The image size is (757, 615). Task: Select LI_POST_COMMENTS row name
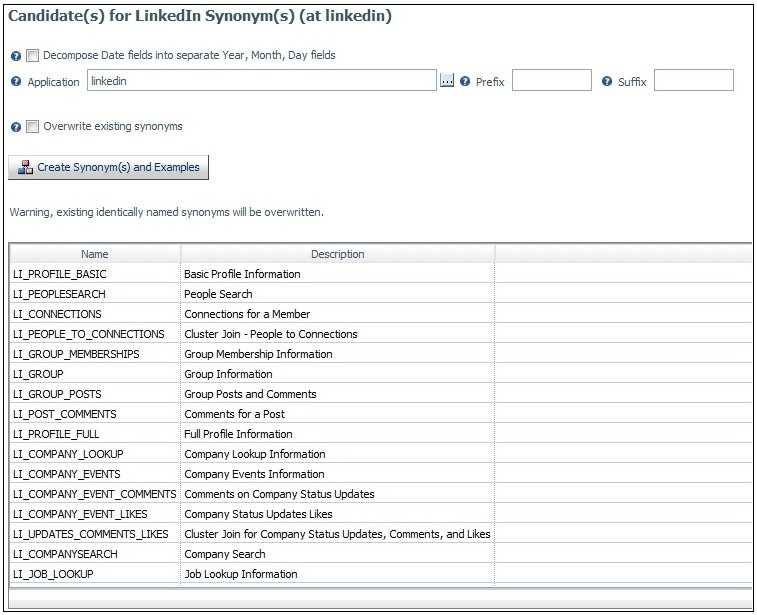point(65,414)
